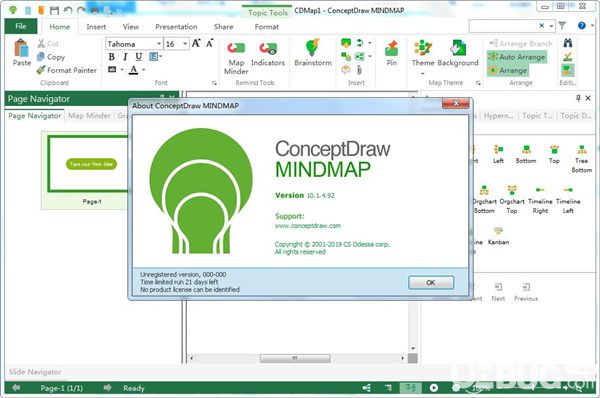
Task: Close the right-side panel with X
Action: tap(589, 98)
